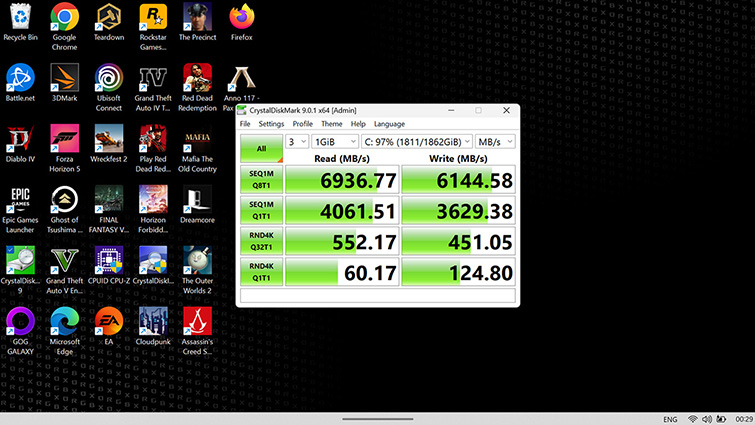The image size is (755, 425).
Task: Run the SEQ1M Q8T1 test button
Action: (261, 180)
